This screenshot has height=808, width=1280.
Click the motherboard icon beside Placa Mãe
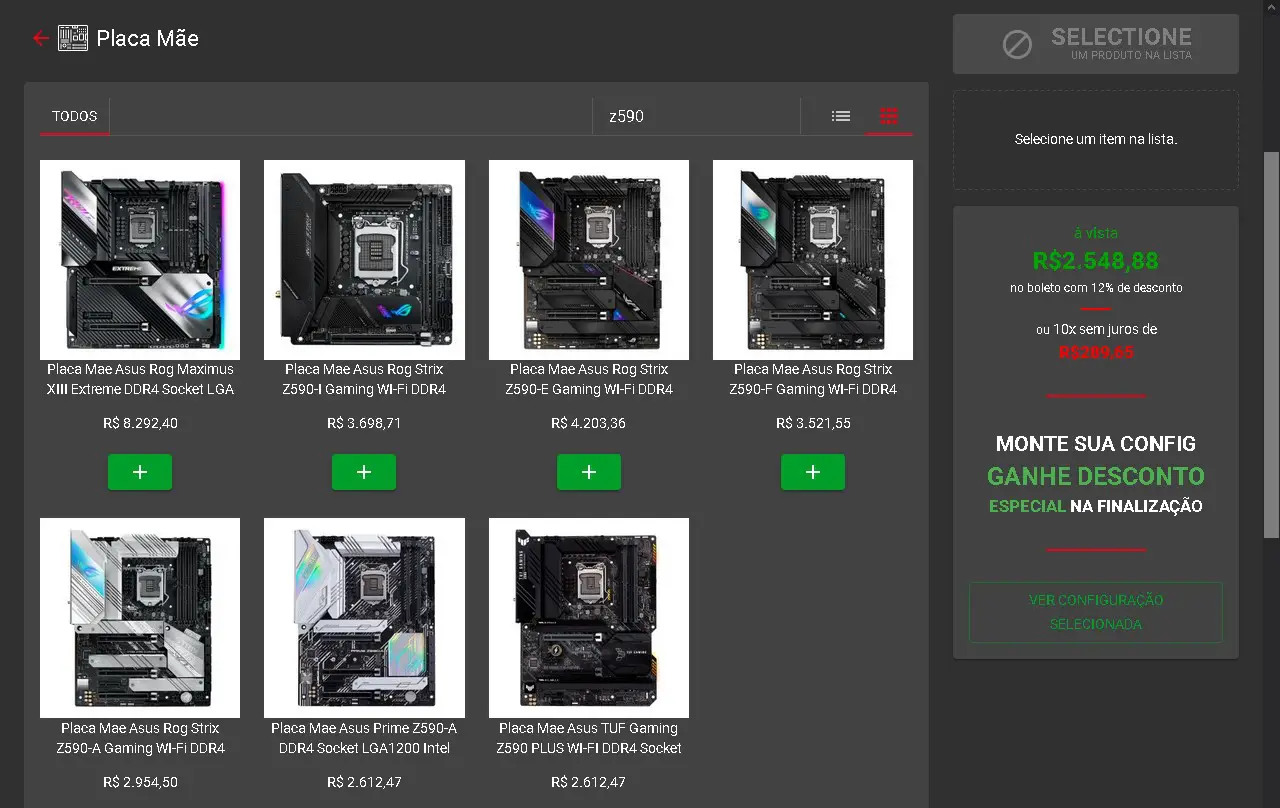coord(73,39)
